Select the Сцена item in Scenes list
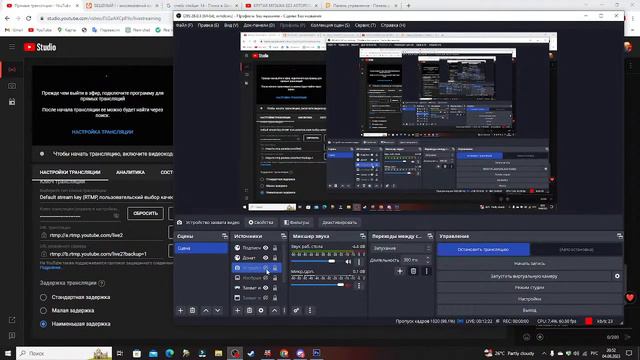 tap(201, 248)
